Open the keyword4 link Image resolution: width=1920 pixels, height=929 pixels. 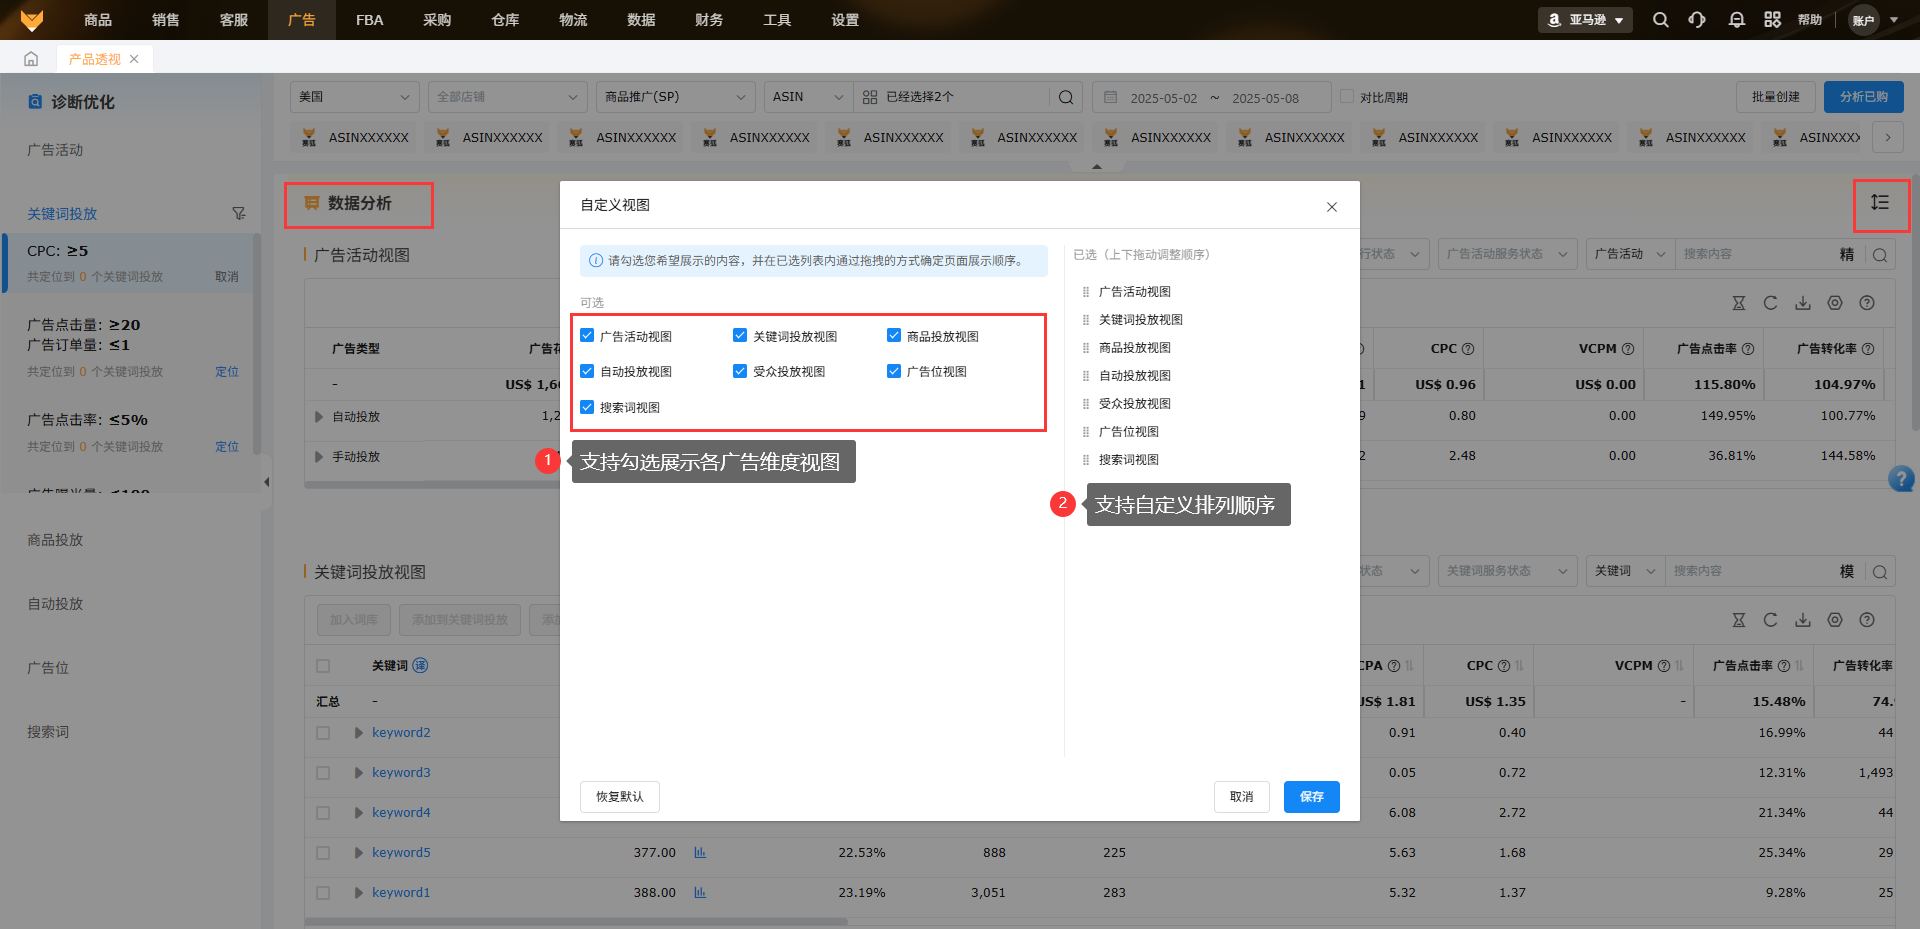[x=401, y=813]
